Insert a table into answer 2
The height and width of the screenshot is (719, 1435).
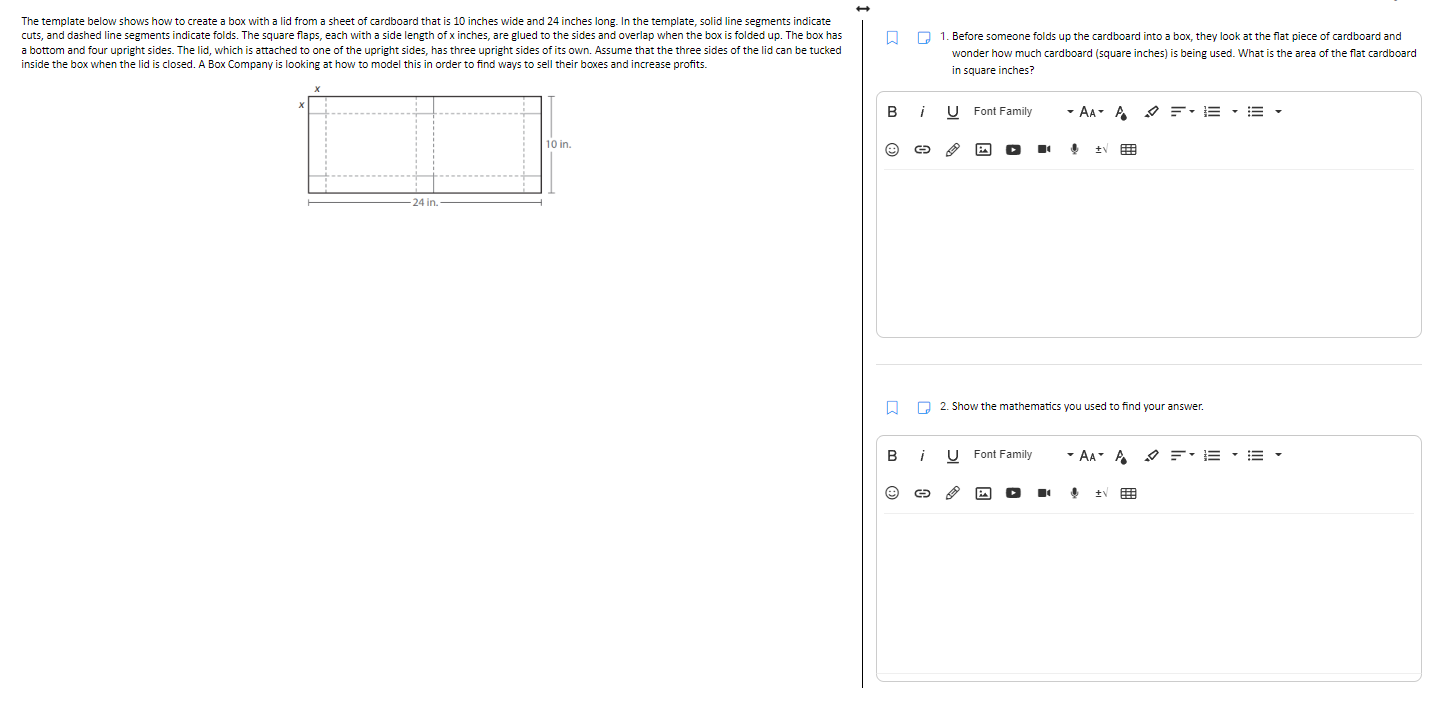click(x=1129, y=493)
